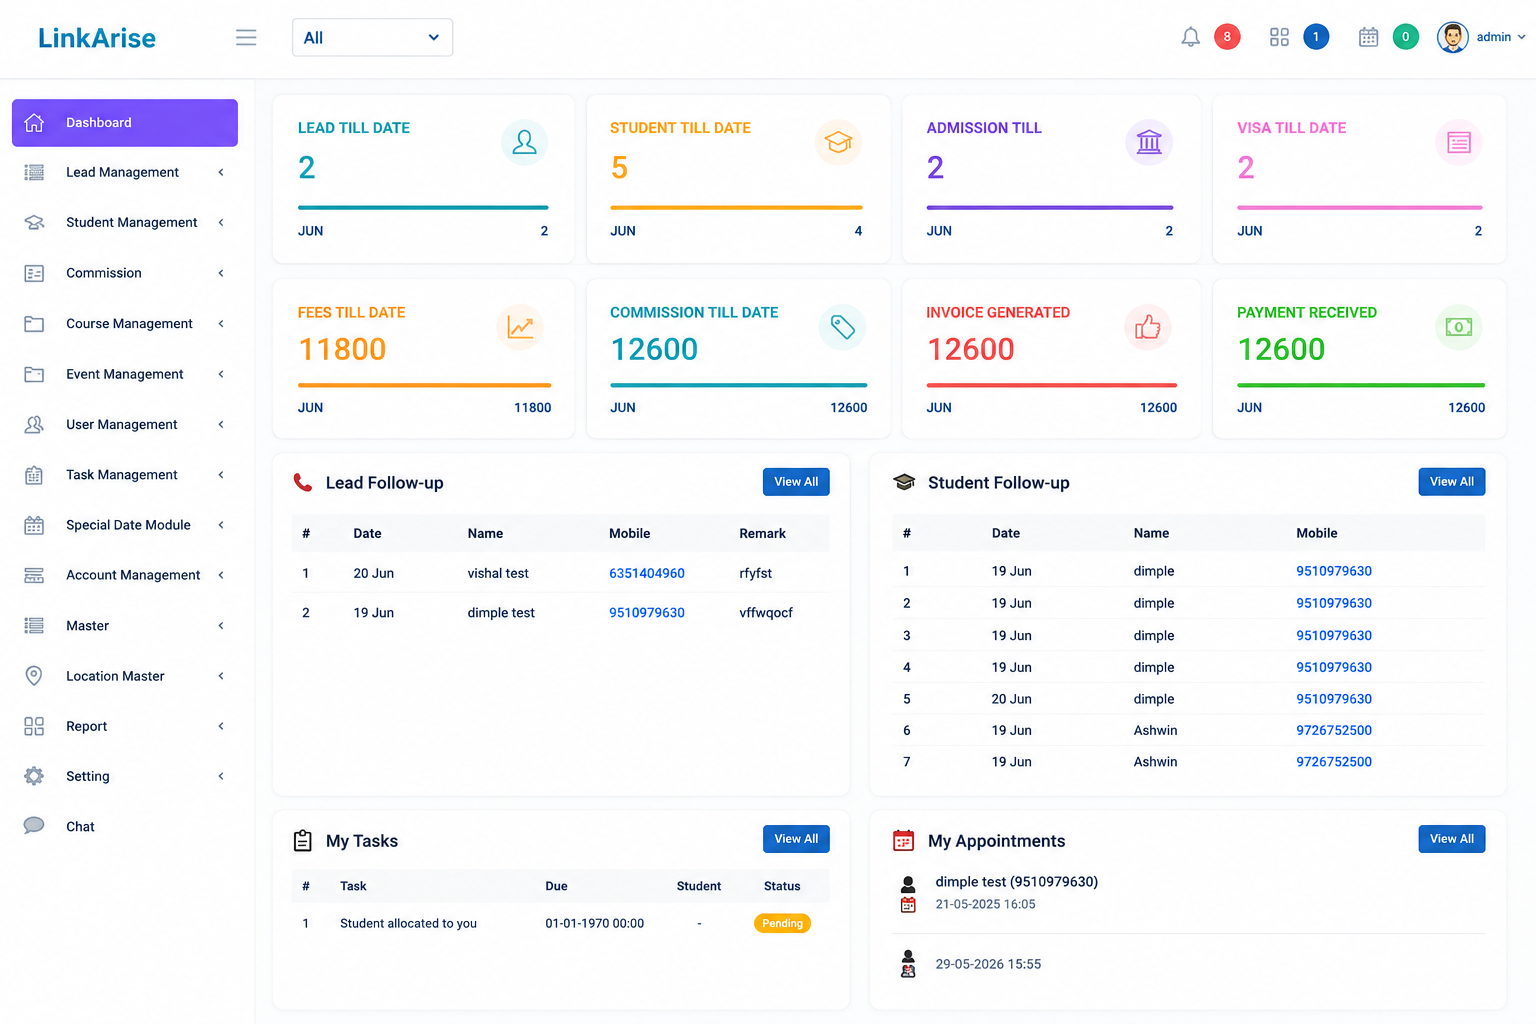1536x1024 pixels.
Task: Click the Visa Till Date document icon
Action: pos(1459,142)
